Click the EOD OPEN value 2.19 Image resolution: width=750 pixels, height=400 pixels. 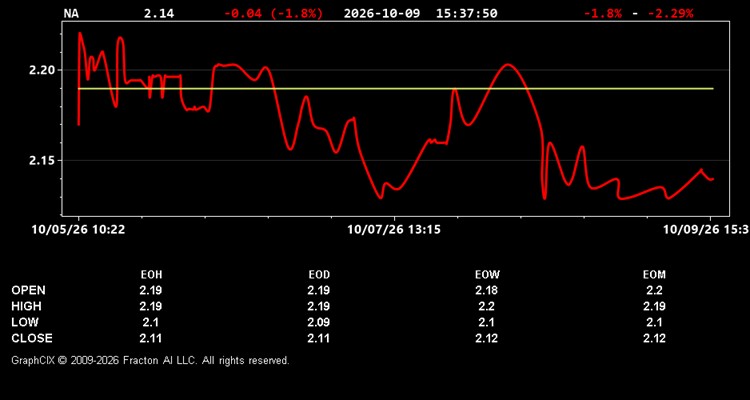[319, 290]
